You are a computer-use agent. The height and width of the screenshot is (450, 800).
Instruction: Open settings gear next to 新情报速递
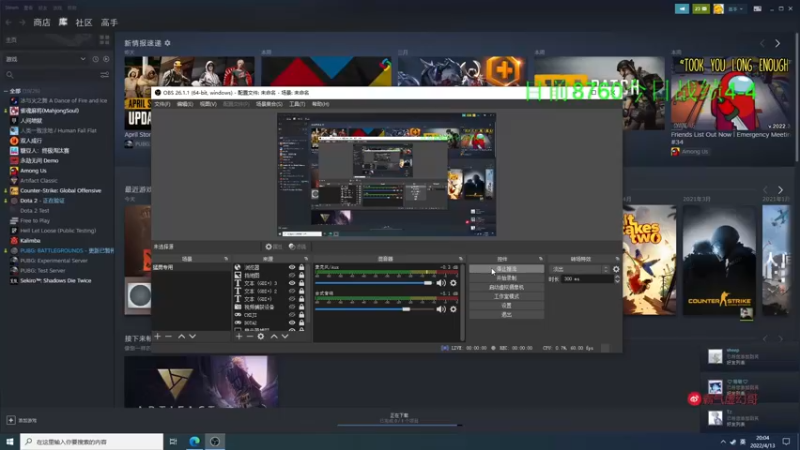pos(167,43)
